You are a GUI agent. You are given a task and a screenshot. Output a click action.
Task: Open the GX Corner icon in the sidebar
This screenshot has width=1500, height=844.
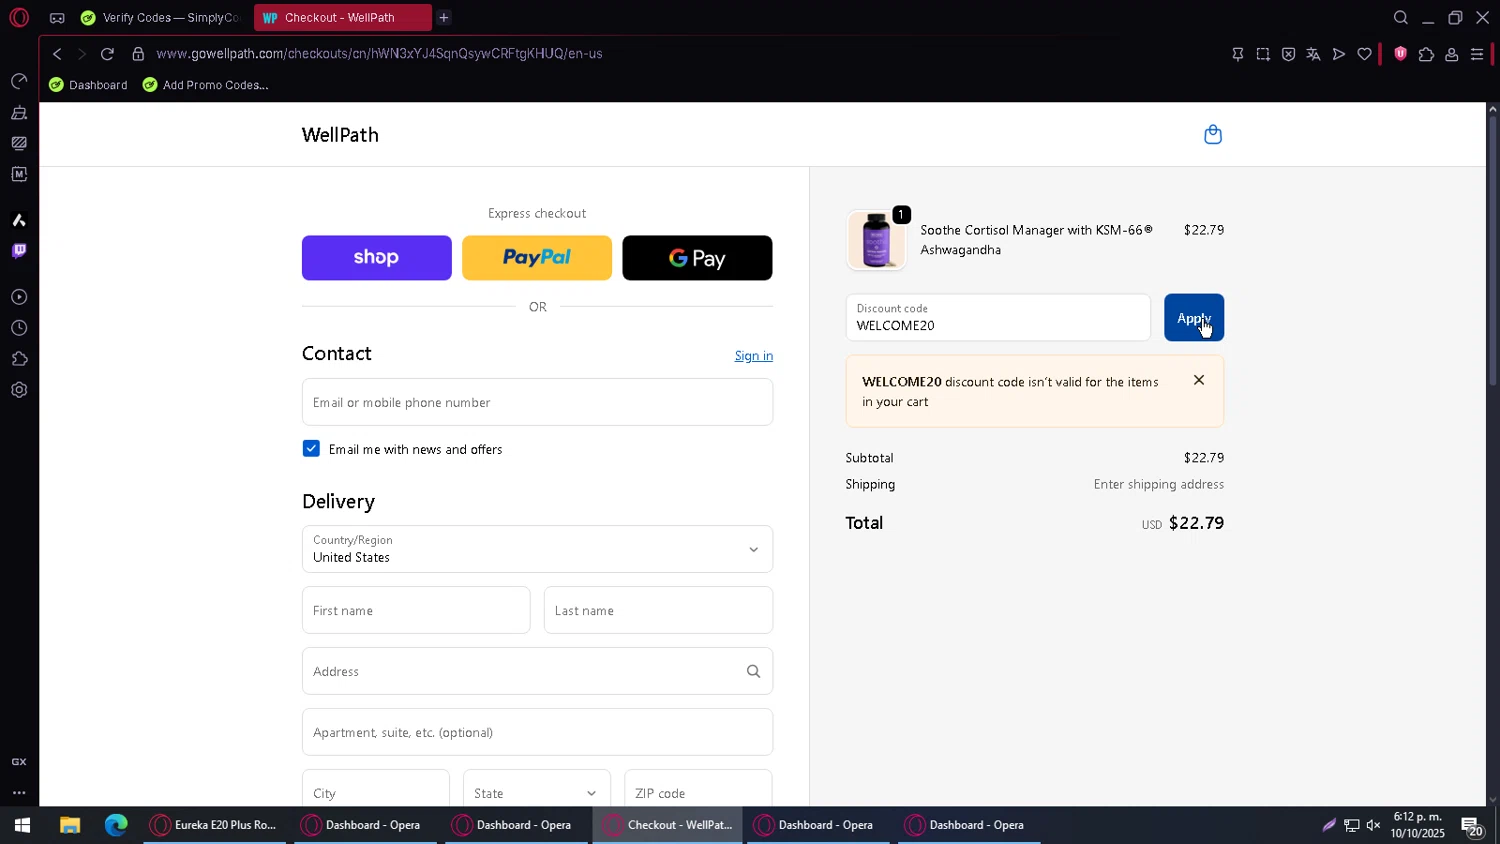point(19,762)
